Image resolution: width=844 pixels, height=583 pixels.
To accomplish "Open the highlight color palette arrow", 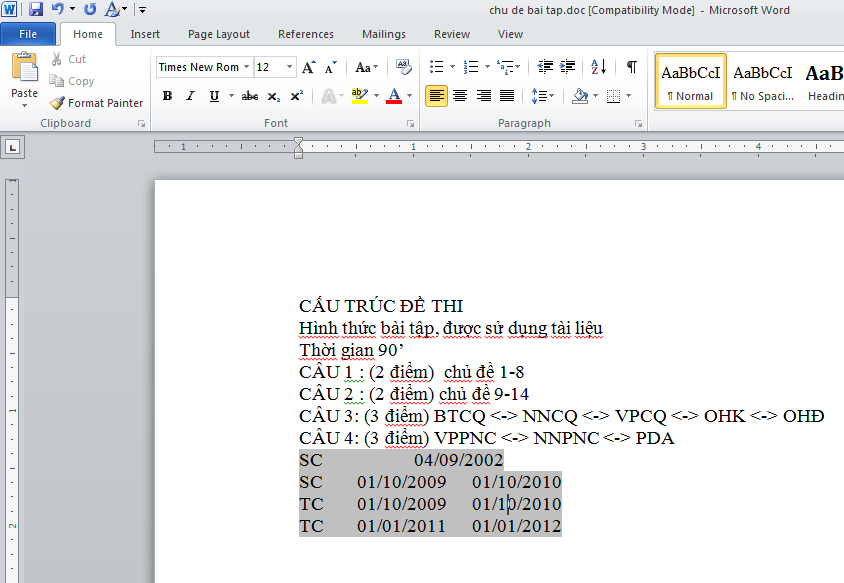I will click(x=376, y=96).
